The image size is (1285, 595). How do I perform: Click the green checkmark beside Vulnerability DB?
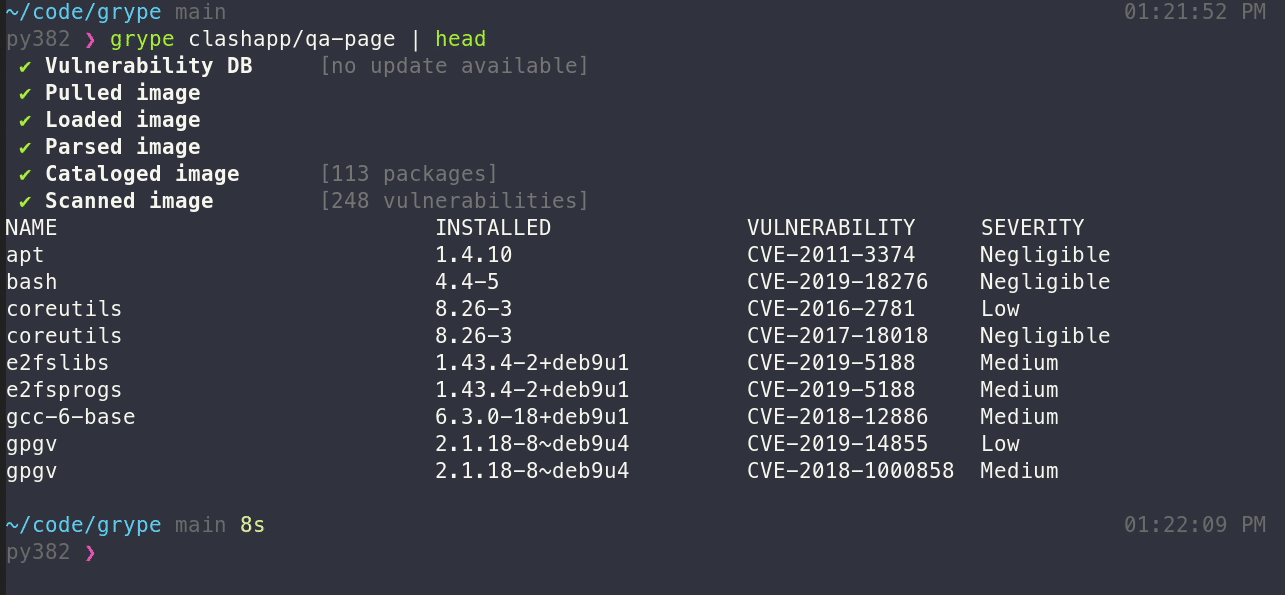(x=25, y=66)
